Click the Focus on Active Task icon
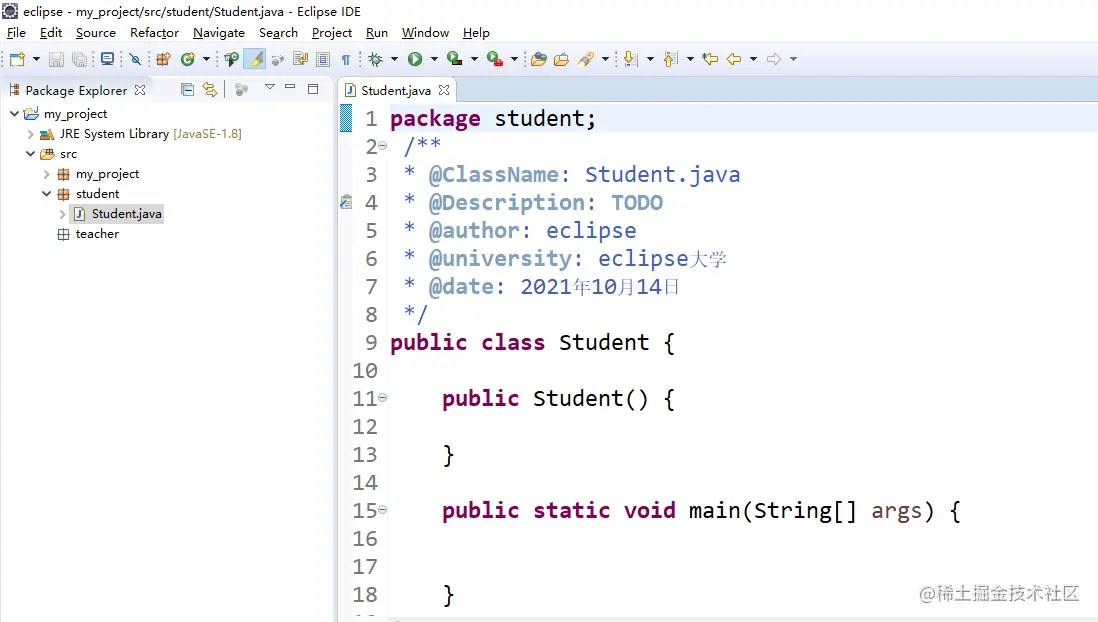 point(242,90)
